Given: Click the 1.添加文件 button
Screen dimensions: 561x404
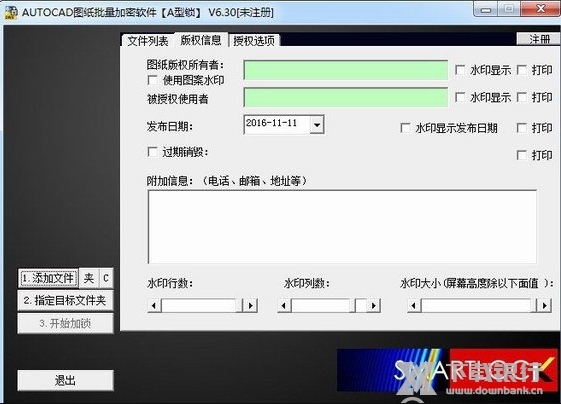Looking at the screenshot, I should (x=48, y=278).
